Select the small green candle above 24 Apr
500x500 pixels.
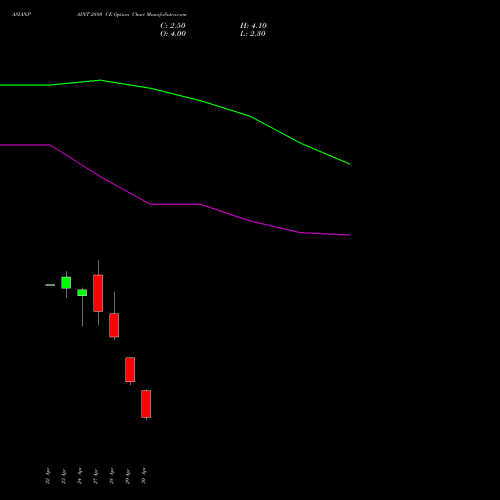tap(82, 293)
